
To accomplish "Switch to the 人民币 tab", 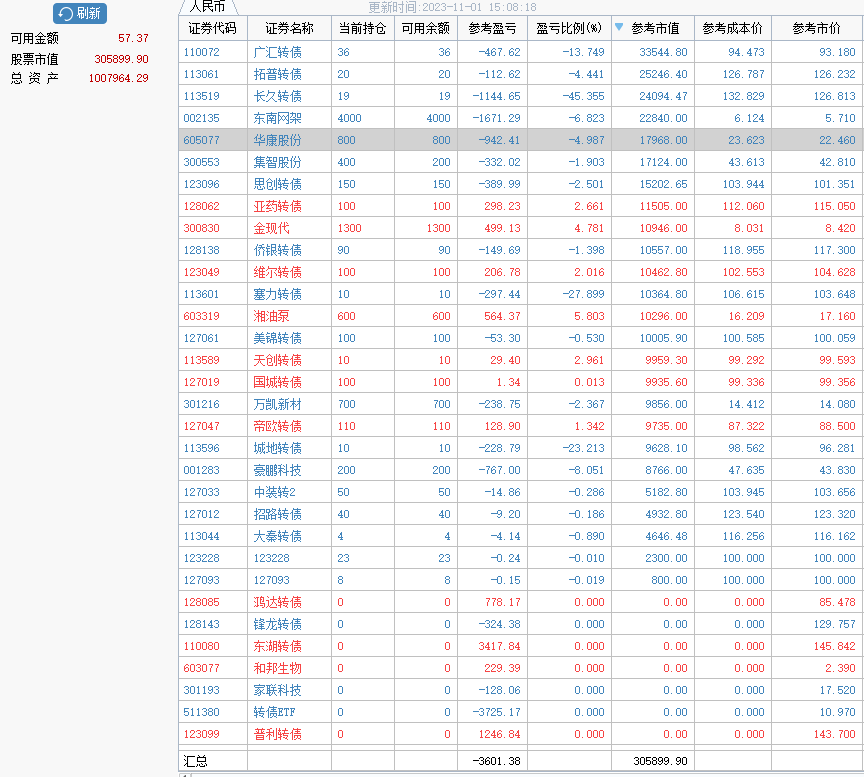I will (208, 6).
